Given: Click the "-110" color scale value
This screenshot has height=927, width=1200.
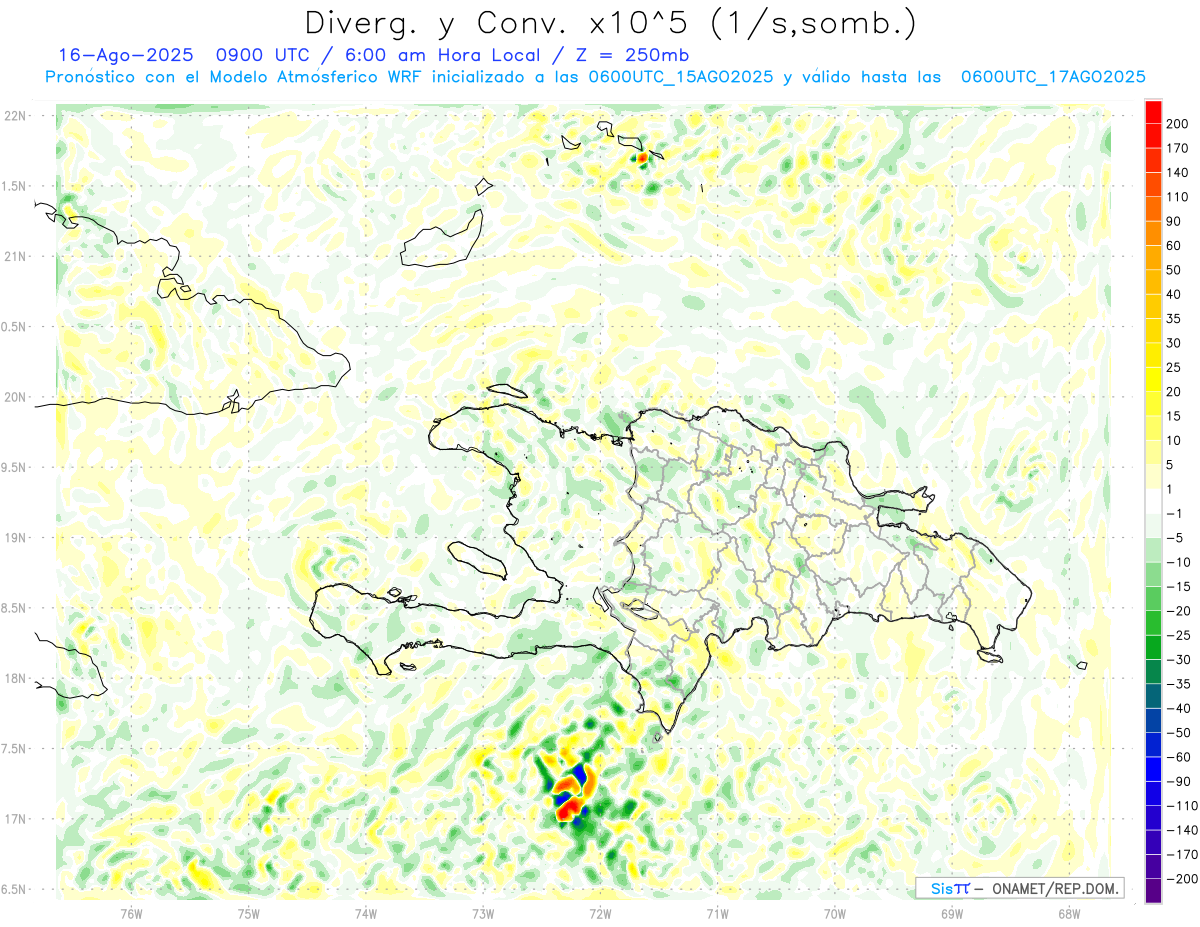Looking at the screenshot, I should (1182, 806).
